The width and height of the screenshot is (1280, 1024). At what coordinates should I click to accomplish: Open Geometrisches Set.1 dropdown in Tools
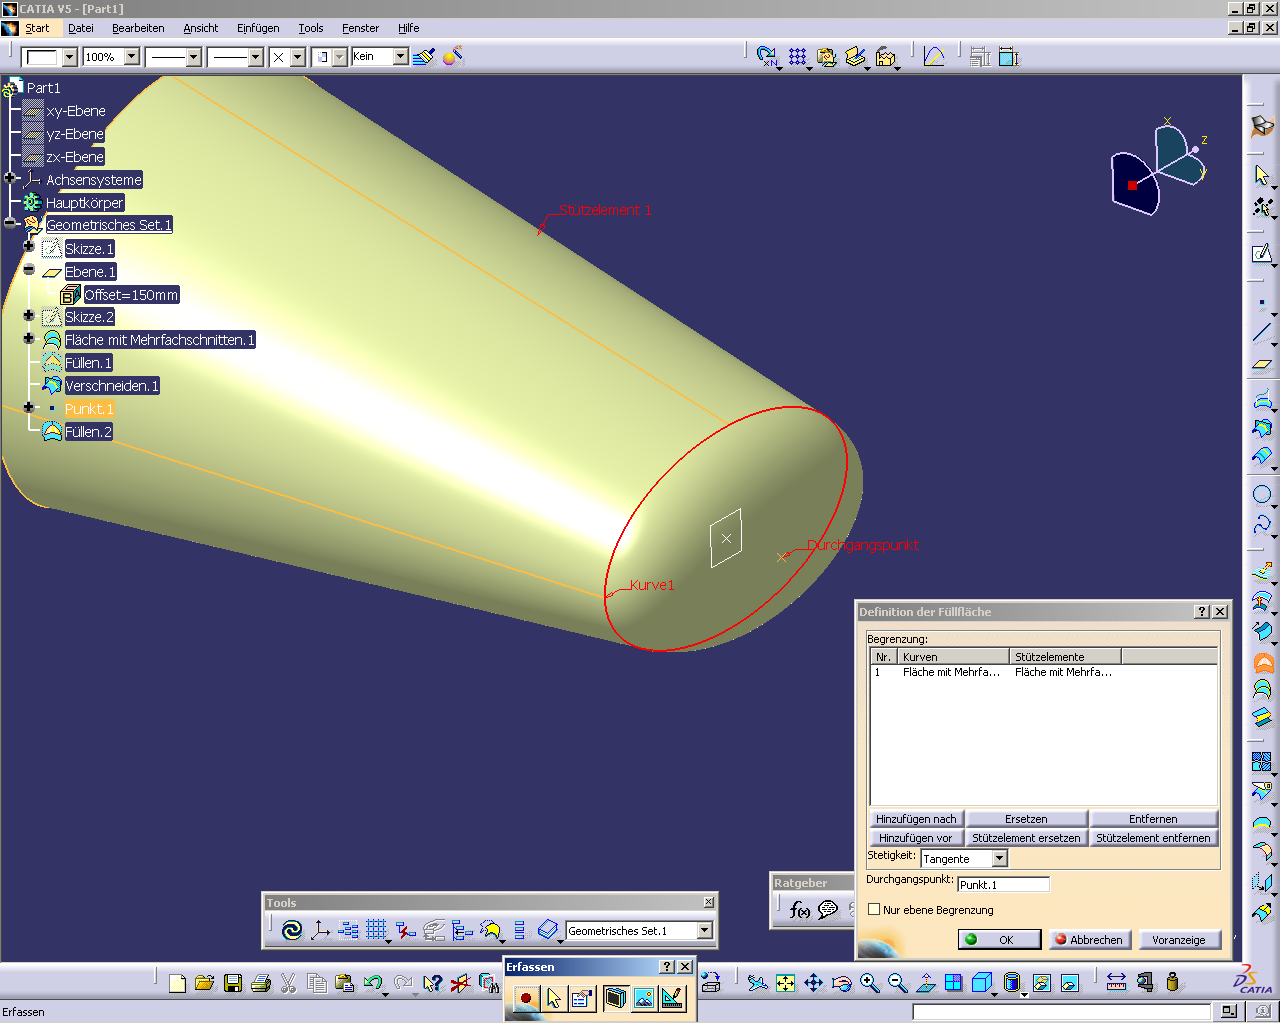705,931
